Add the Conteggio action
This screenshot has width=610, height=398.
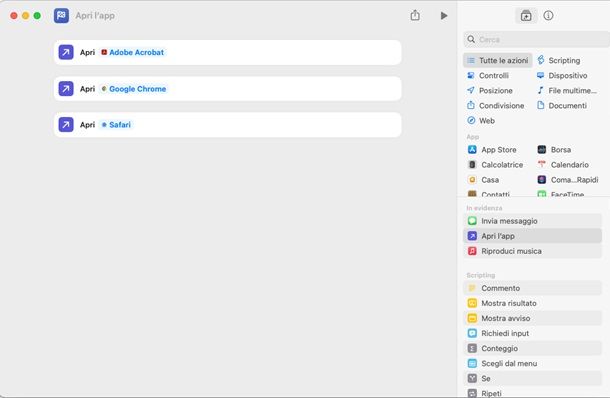tap(533, 348)
